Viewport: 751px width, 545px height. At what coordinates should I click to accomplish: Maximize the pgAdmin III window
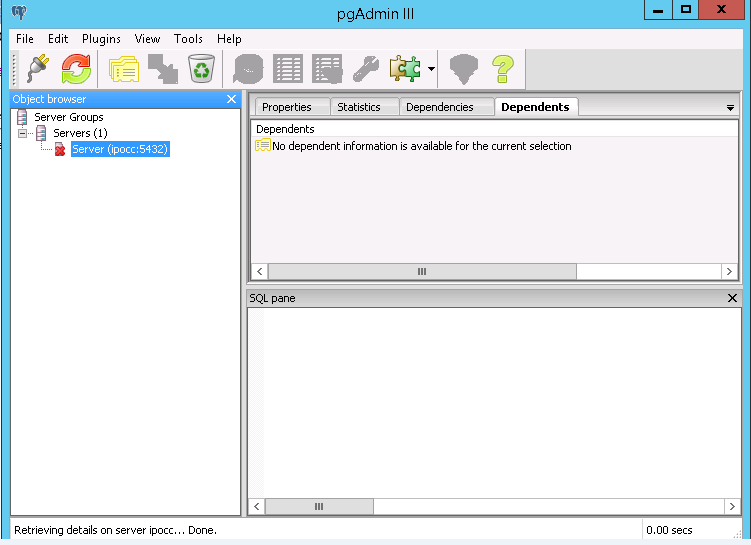click(x=685, y=10)
